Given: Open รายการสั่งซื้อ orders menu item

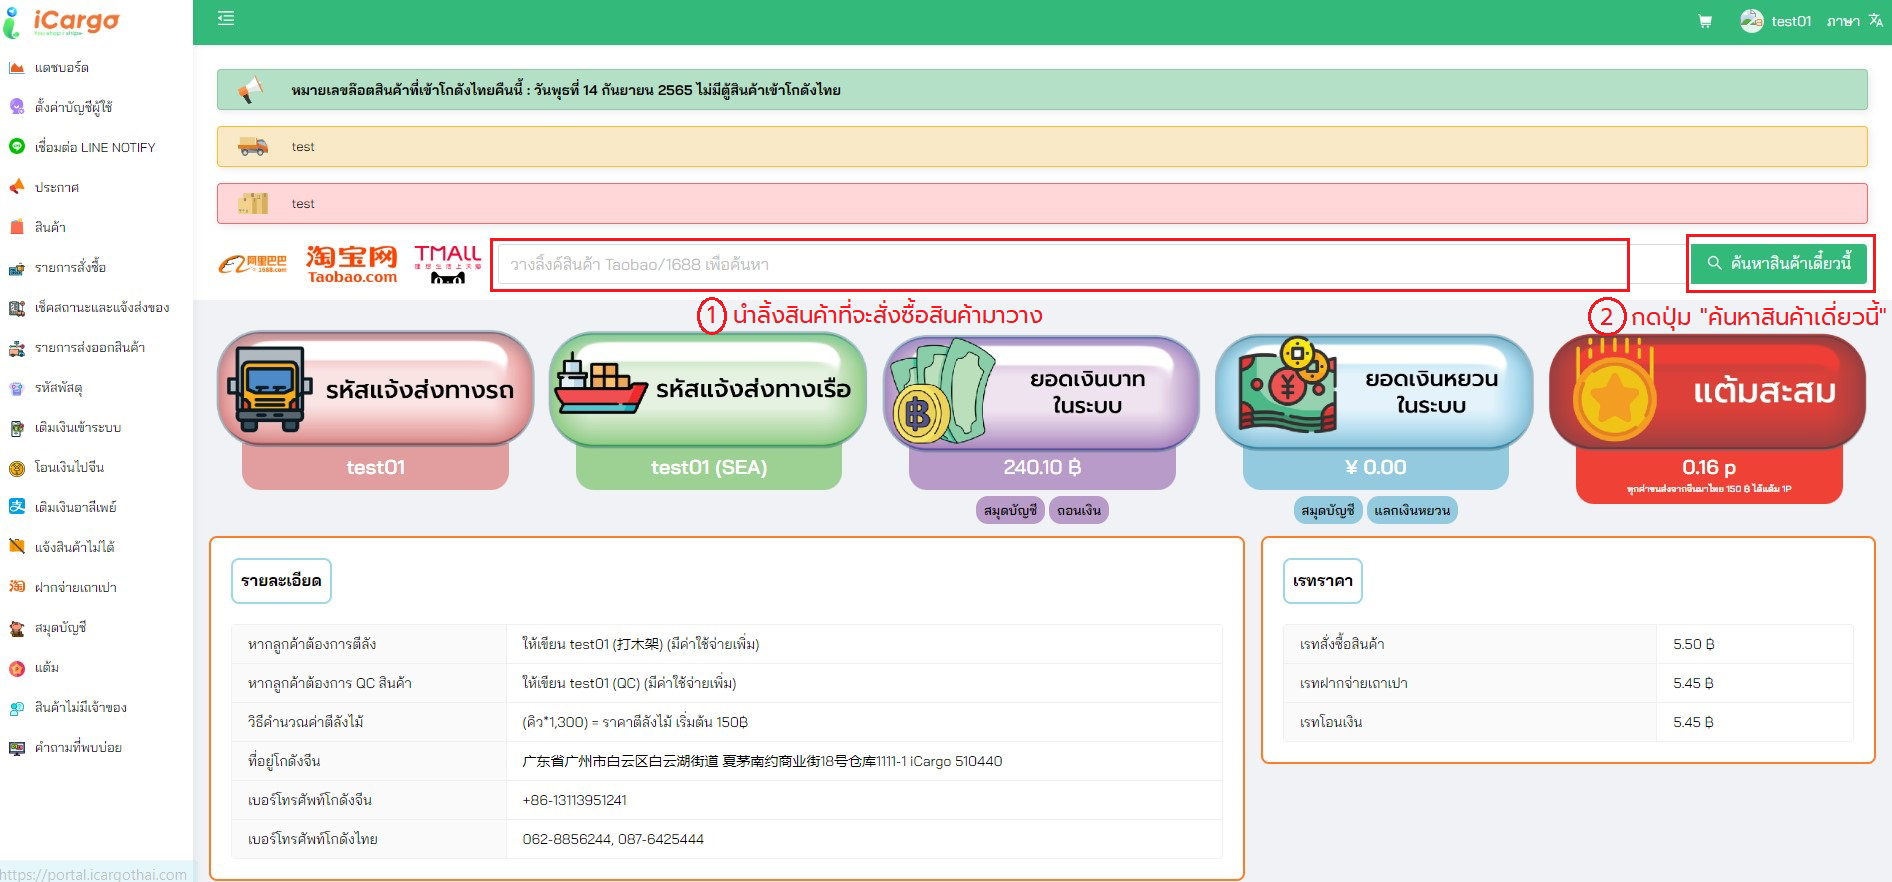Looking at the screenshot, I should (70, 267).
